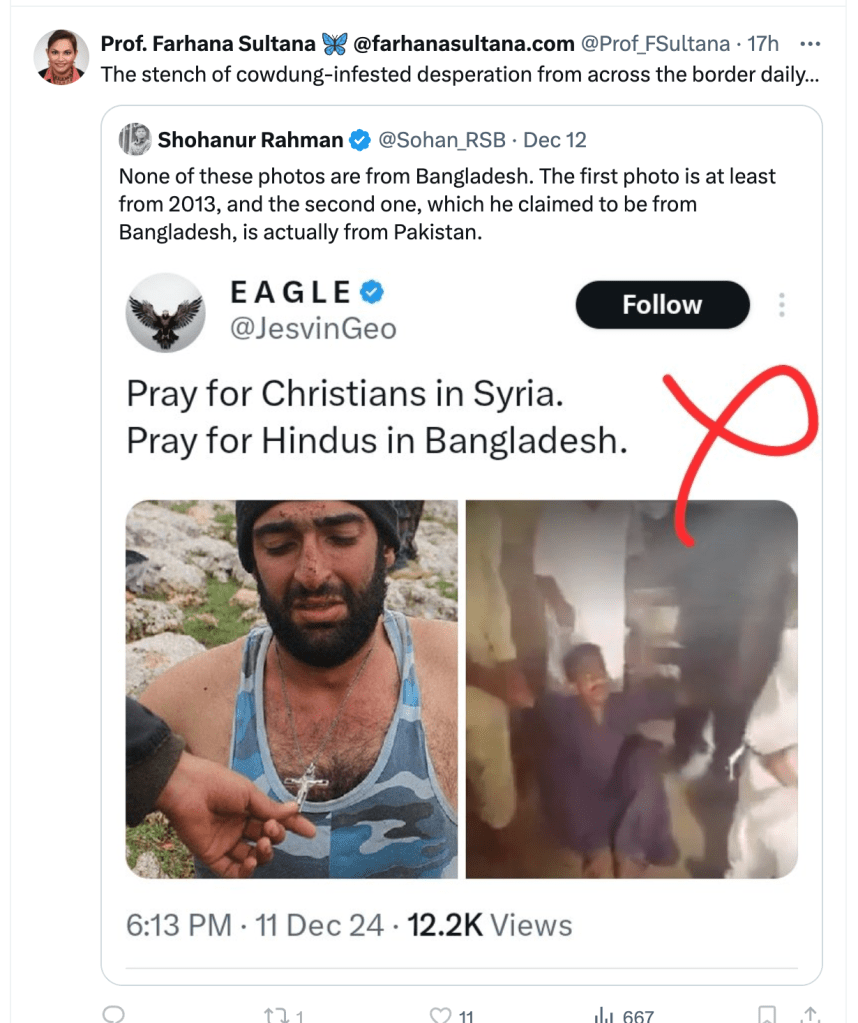Viewport: 858px width, 1023px height.
Task: Click the share upload arrow icon
Action: [x=811, y=1015]
